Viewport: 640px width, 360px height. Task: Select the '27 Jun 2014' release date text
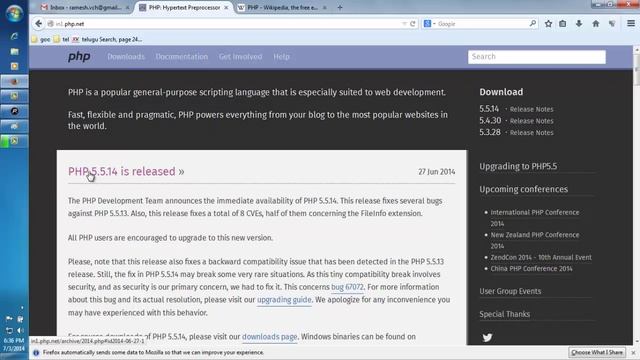click(436, 172)
